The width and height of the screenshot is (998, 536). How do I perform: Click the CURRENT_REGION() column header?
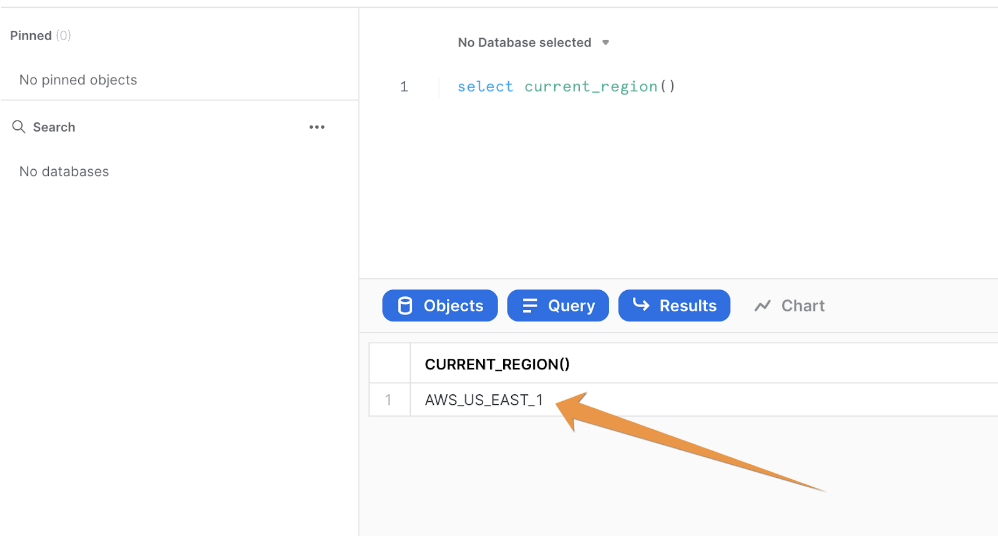pos(497,364)
